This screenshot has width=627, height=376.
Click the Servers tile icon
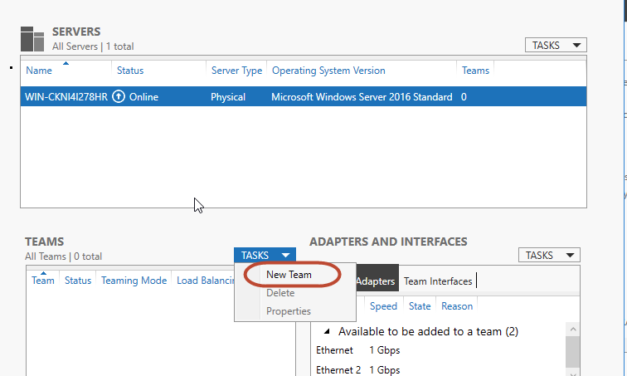(32, 39)
